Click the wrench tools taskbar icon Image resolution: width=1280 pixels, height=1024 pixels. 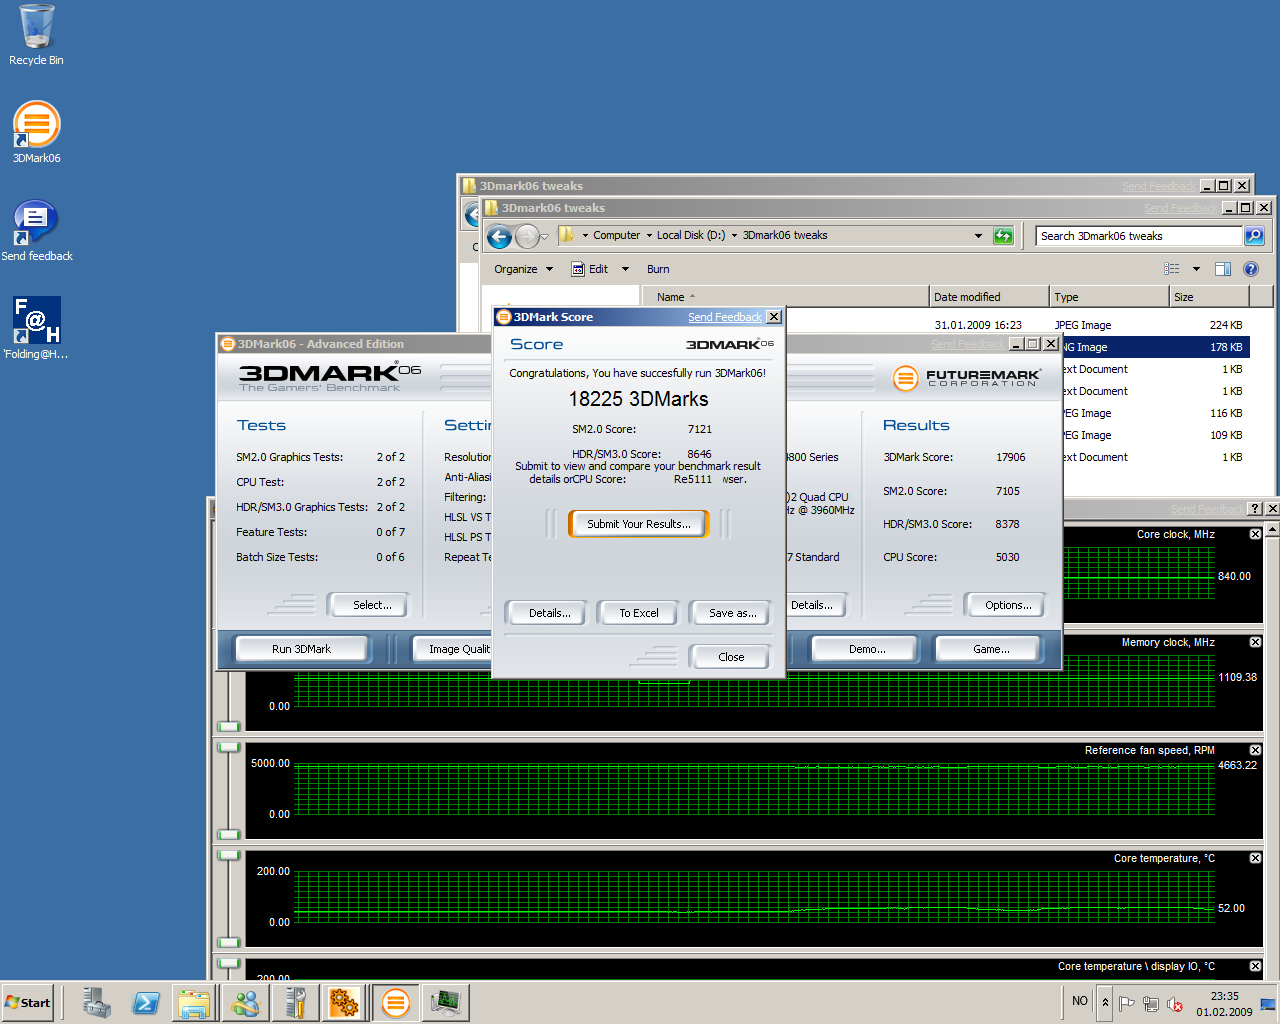[295, 1002]
